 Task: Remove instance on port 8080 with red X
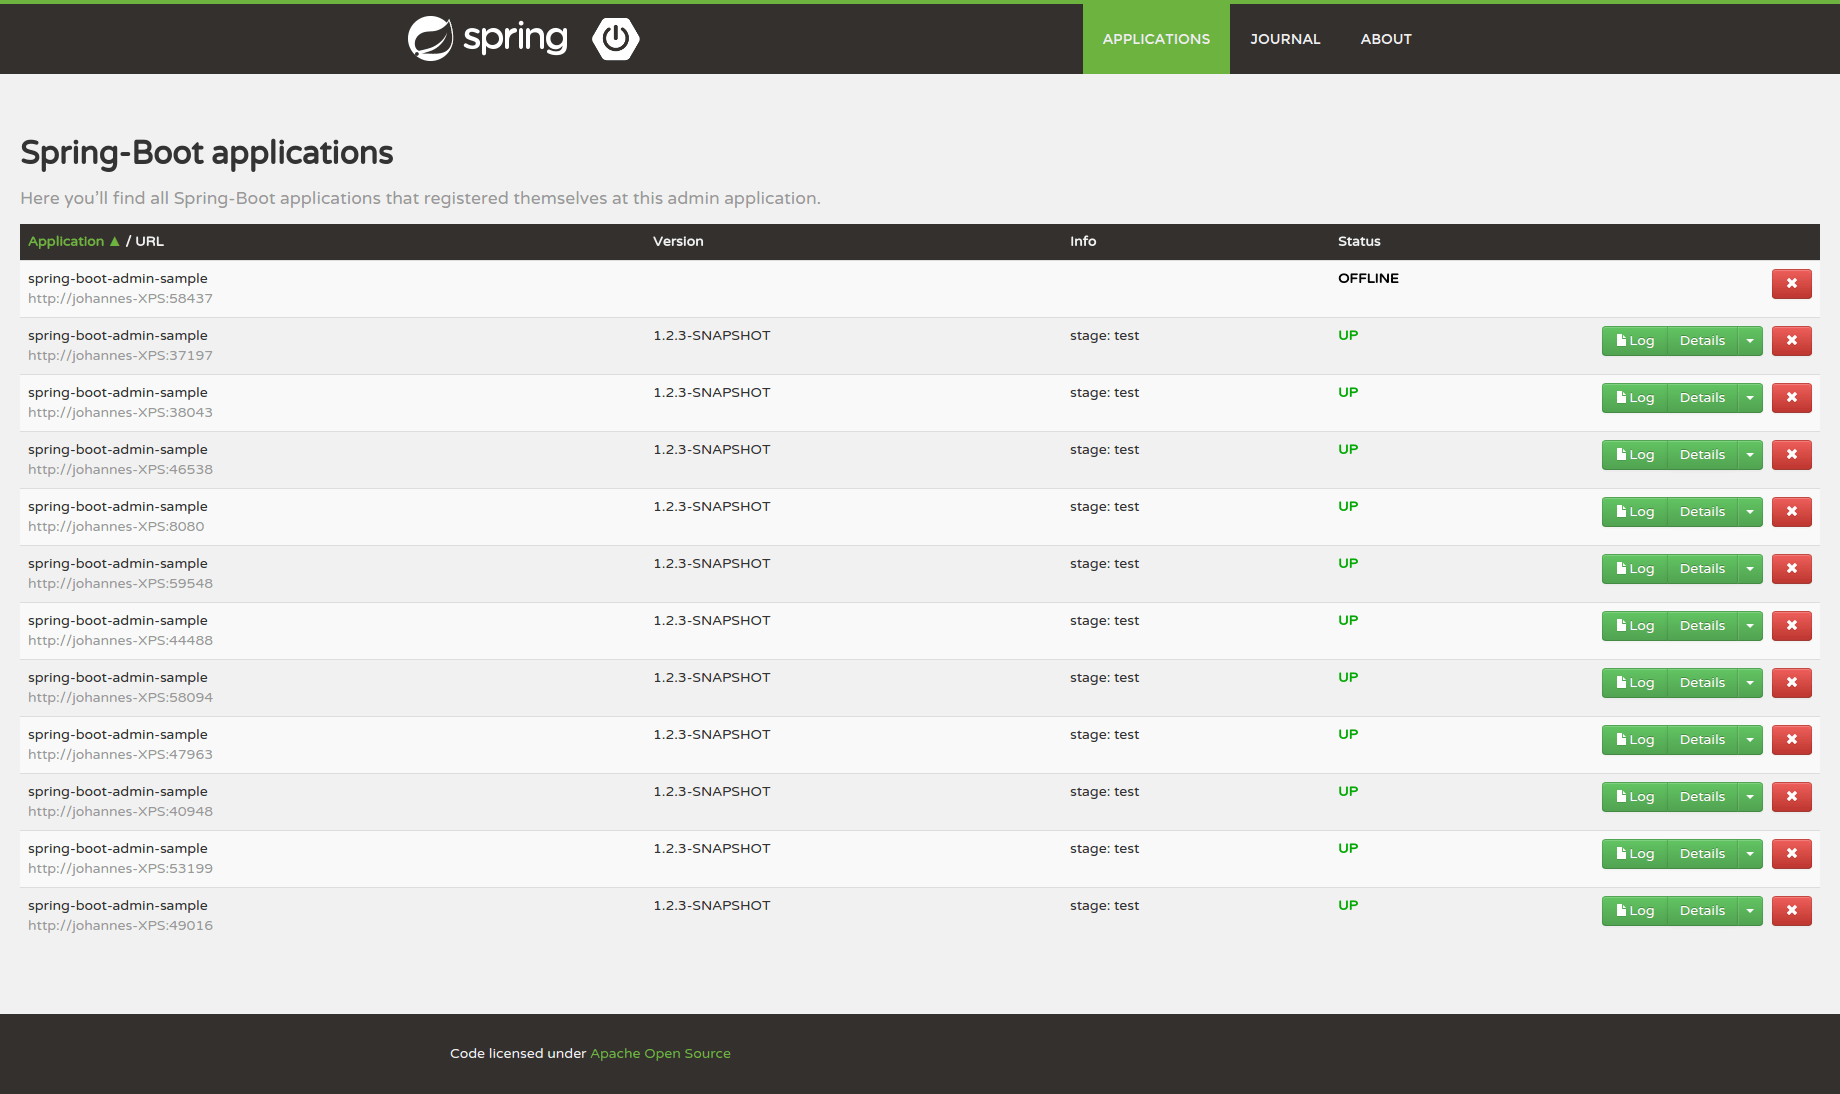(x=1791, y=512)
